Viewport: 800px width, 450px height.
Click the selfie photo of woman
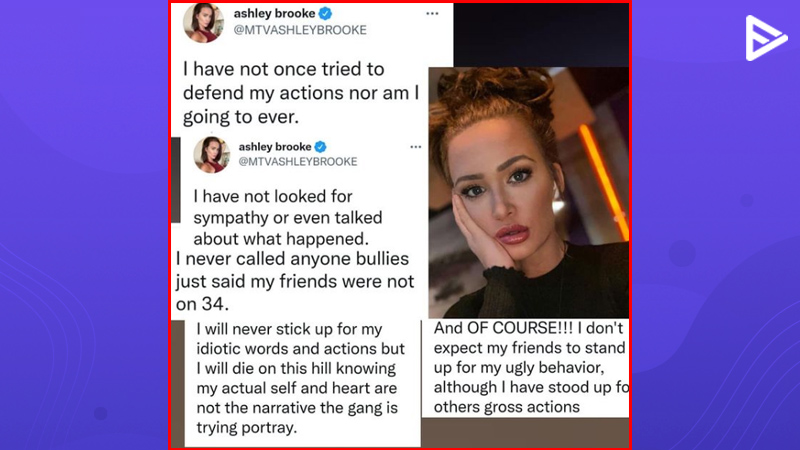click(529, 192)
